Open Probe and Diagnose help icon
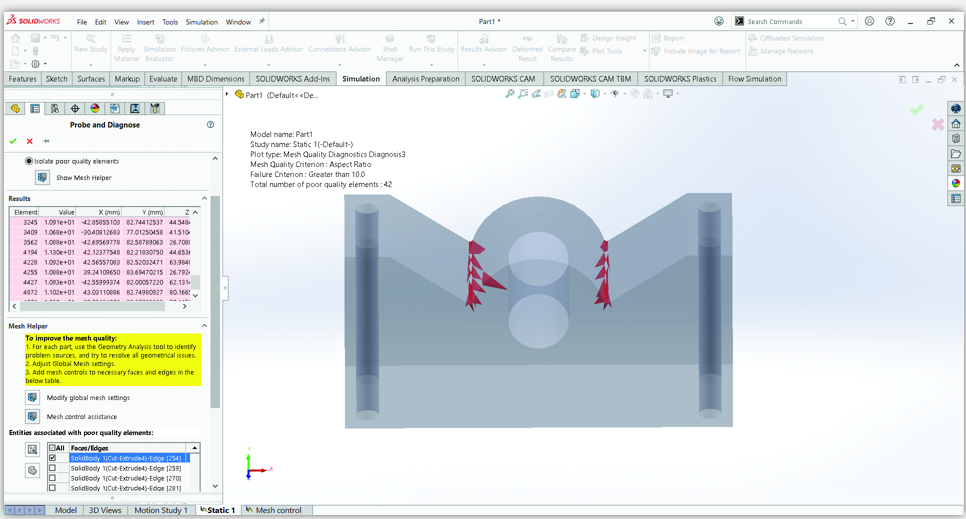This screenshot has height=519, width=966. point(210,125)
